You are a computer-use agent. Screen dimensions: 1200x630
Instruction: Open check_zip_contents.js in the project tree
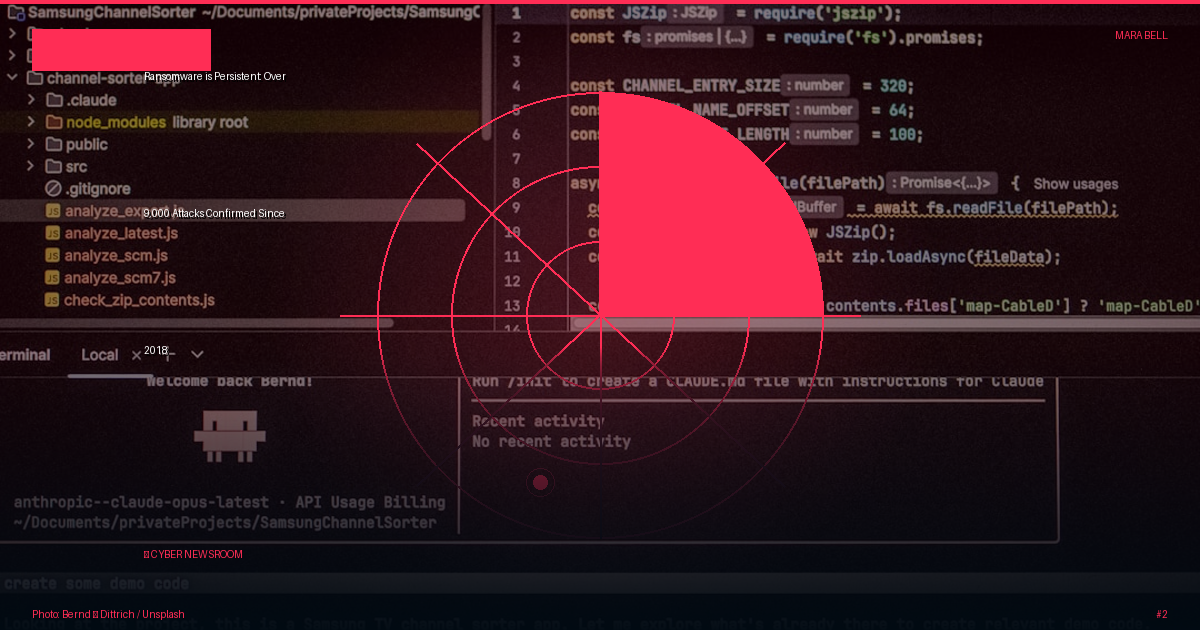(x=139, y=299)
